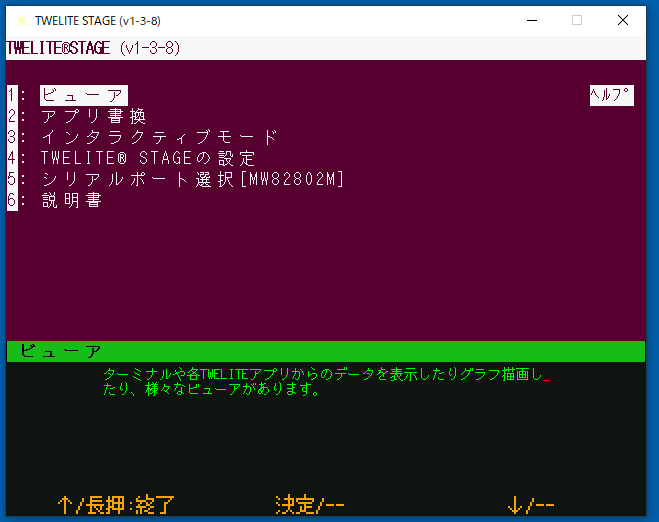Click the number 3 shortcut label

[x=12, y=137]
